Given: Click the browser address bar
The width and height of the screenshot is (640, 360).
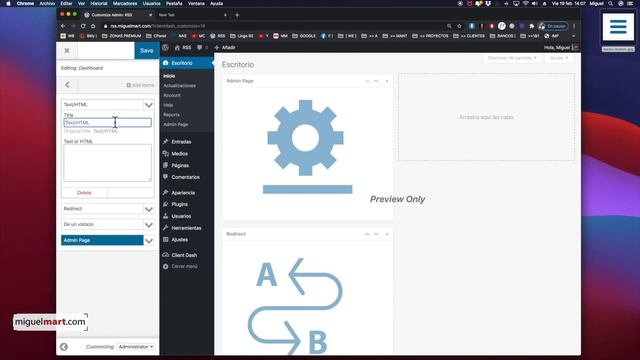Looking at the screenshot, I should click(x=273, y=26).
